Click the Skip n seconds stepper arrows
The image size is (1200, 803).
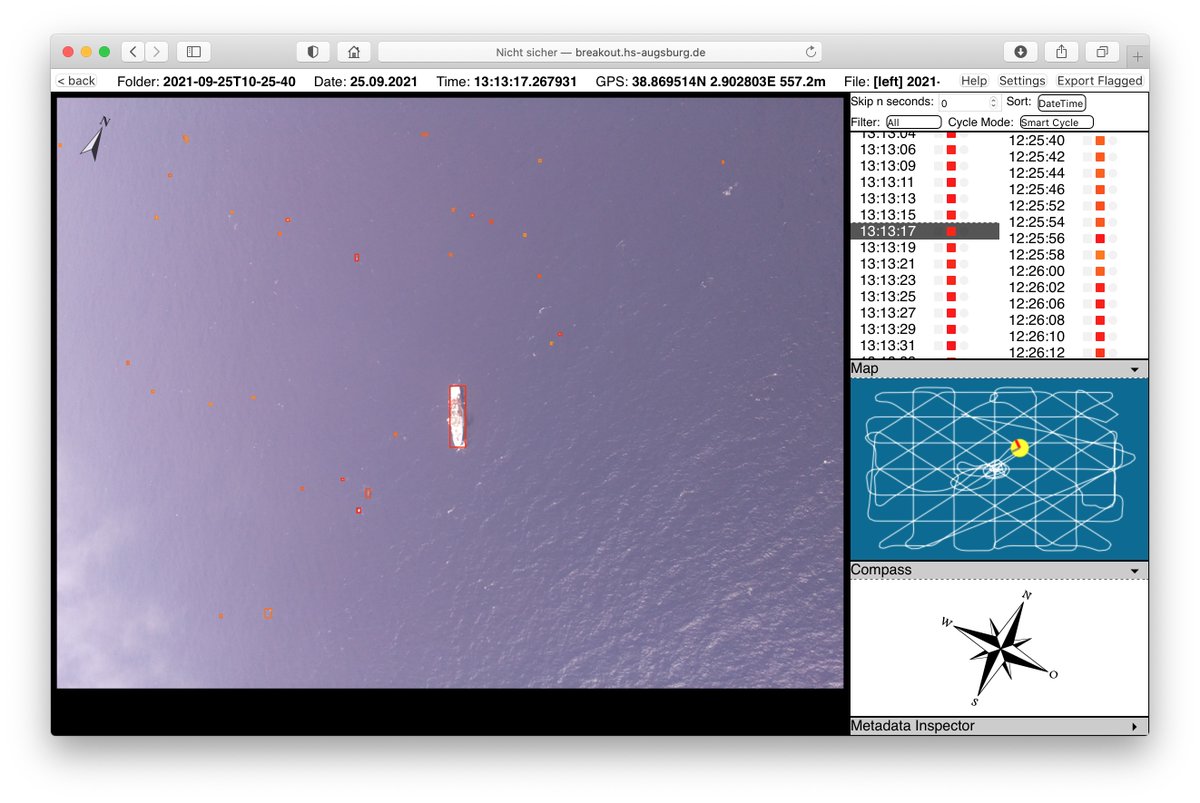(993, 103)
